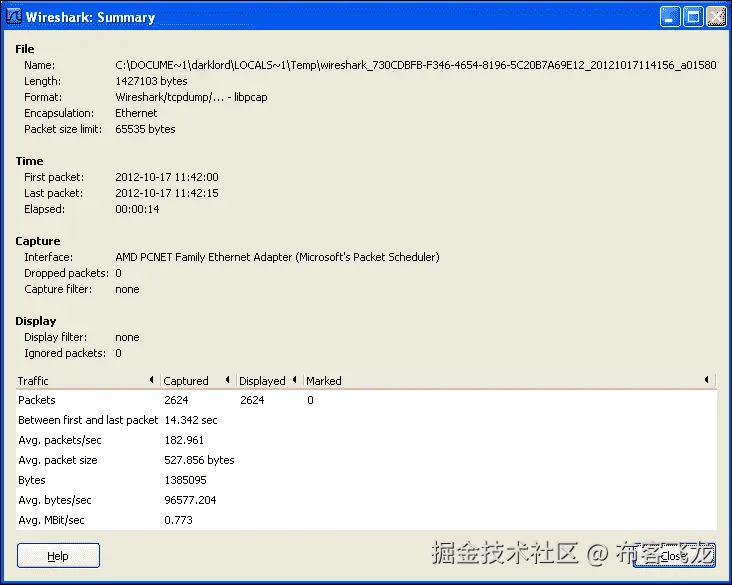
Task: Select the 14.342 sec value
Action: [x=191, y=420]
